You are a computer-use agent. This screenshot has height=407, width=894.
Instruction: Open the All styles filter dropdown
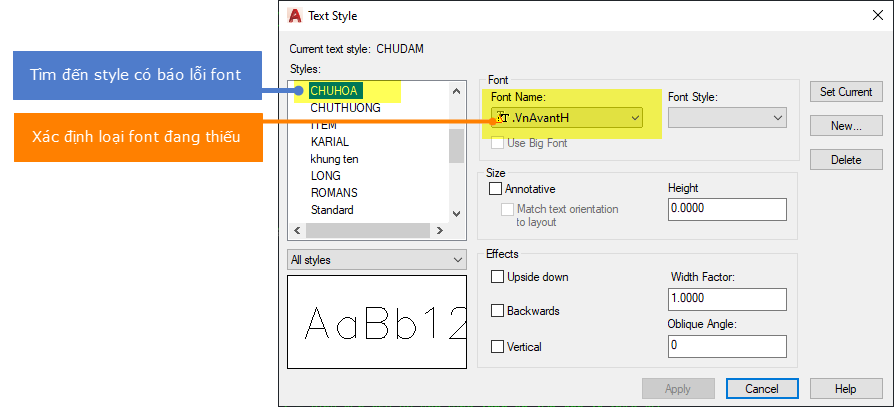click(x=376, y=260)
